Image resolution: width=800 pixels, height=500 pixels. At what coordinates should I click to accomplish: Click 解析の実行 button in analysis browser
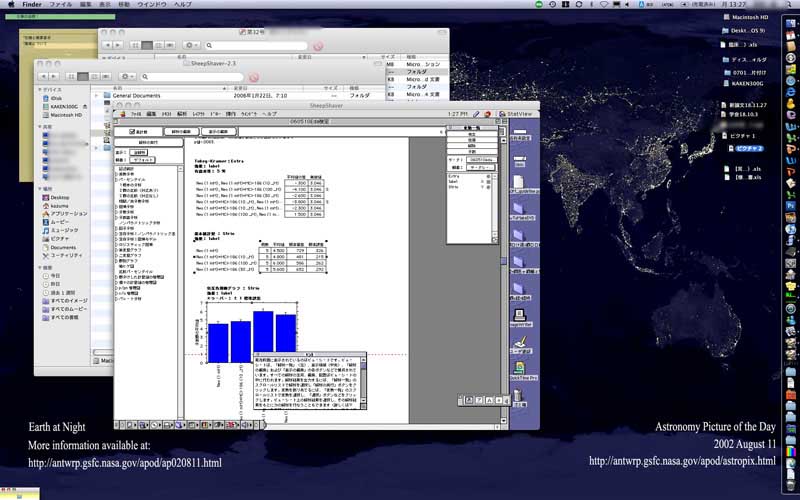click(x=148, y=142)
